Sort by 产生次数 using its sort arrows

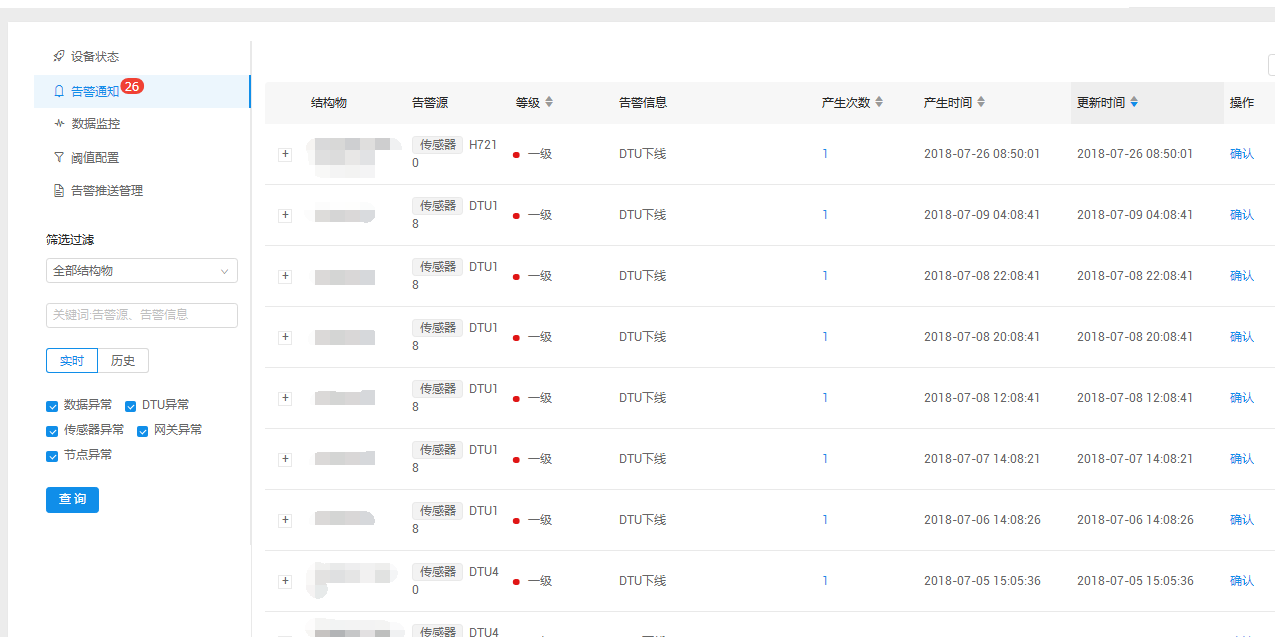tap(878, 103)
